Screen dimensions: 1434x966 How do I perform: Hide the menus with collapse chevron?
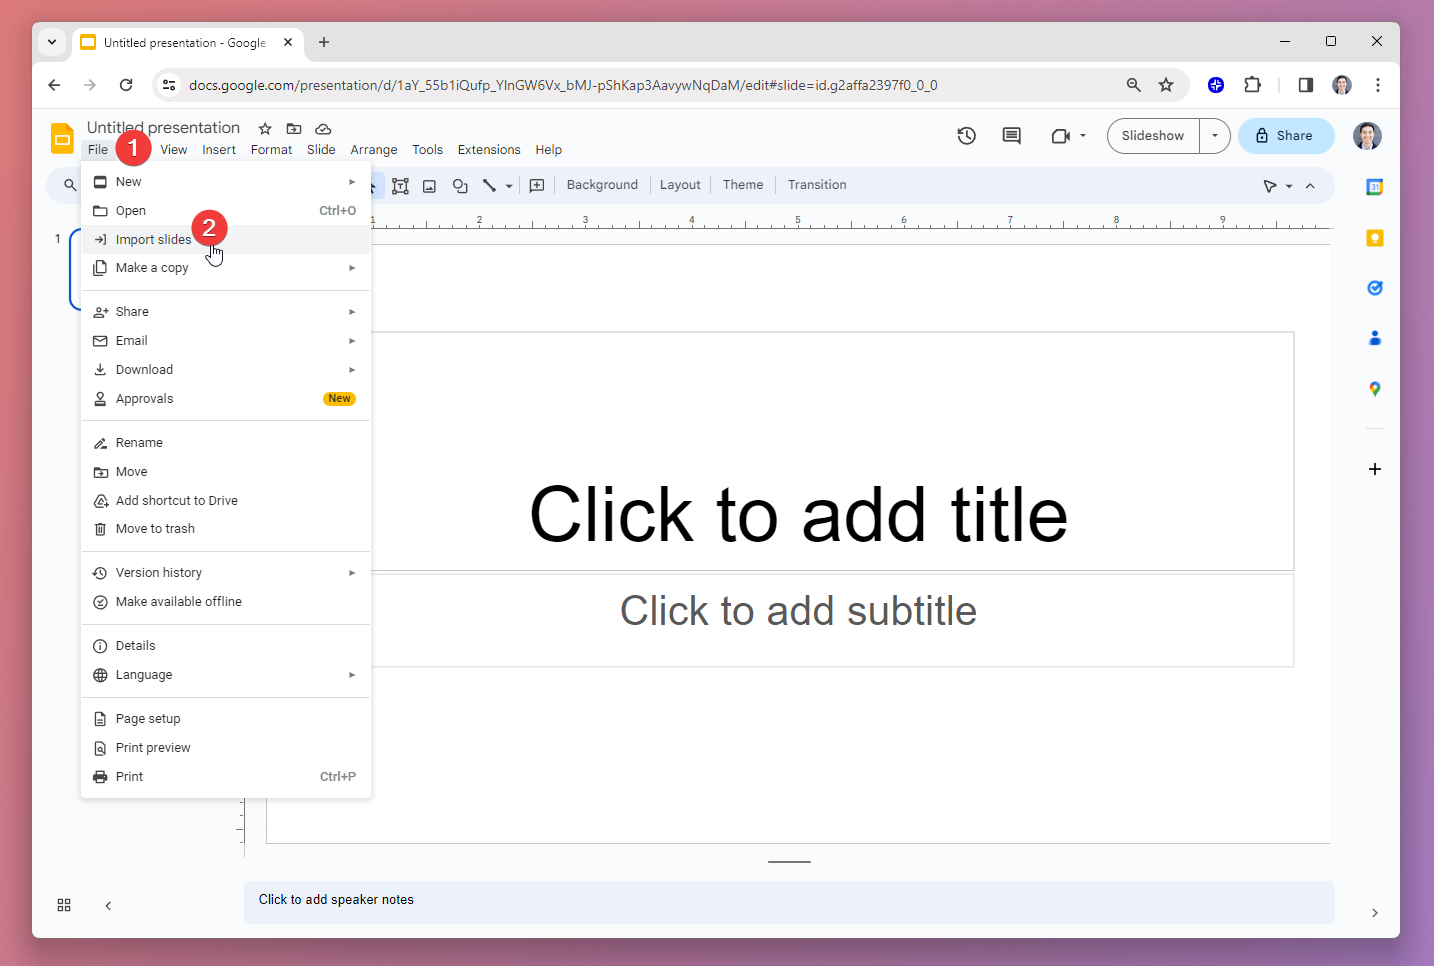tap(1310, 186)
